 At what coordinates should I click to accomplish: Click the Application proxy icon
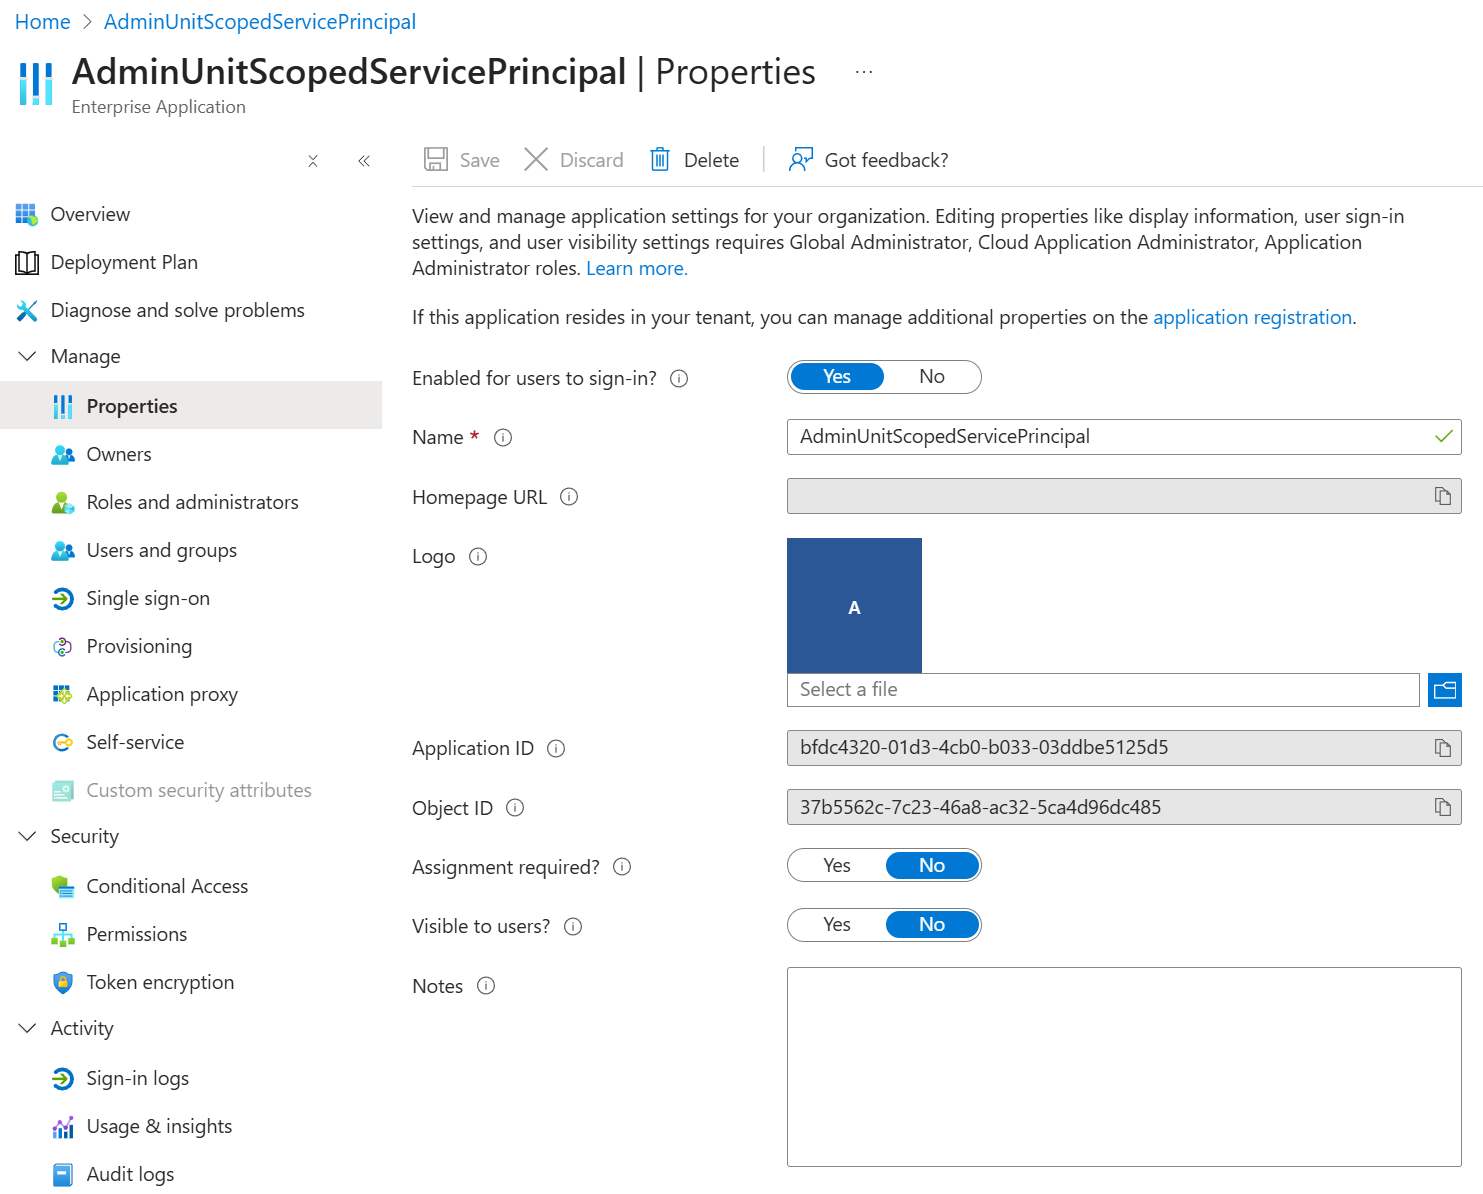pos(63,694)
